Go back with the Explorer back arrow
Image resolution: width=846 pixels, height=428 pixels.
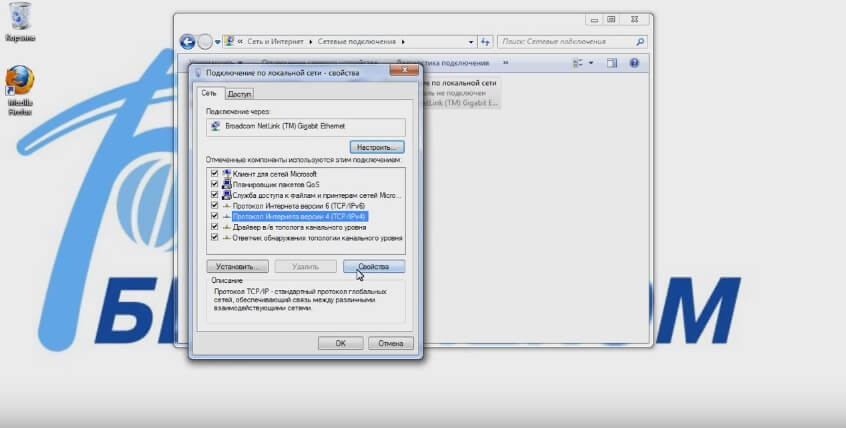(187, 42)
